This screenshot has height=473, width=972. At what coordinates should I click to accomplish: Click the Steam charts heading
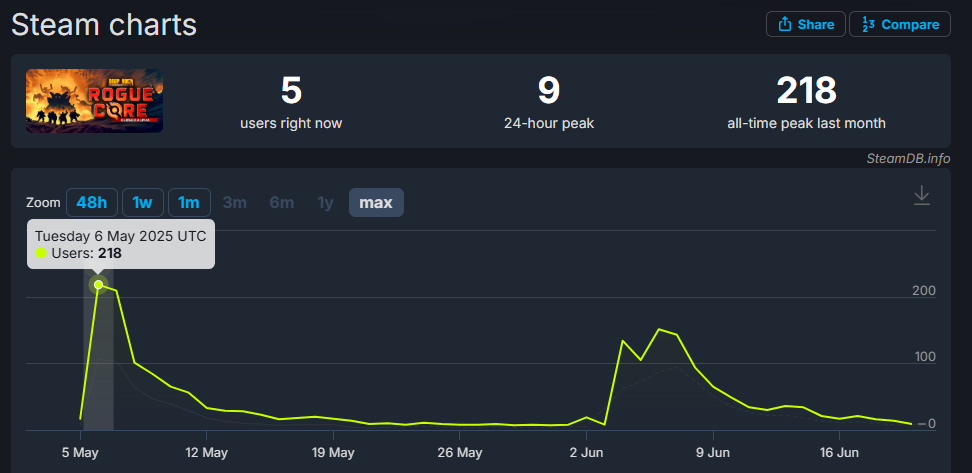(104, 25)
